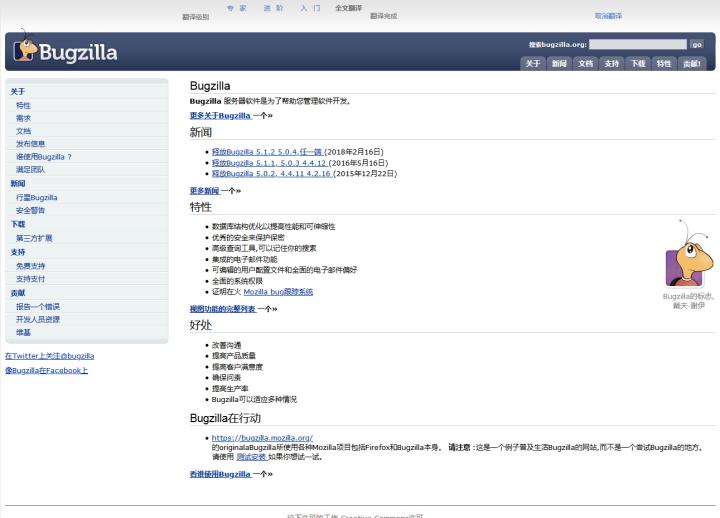720x518 pixels.
Task: Click the 集成的电子邮件功能 bullet text
Action: point(244,259)
